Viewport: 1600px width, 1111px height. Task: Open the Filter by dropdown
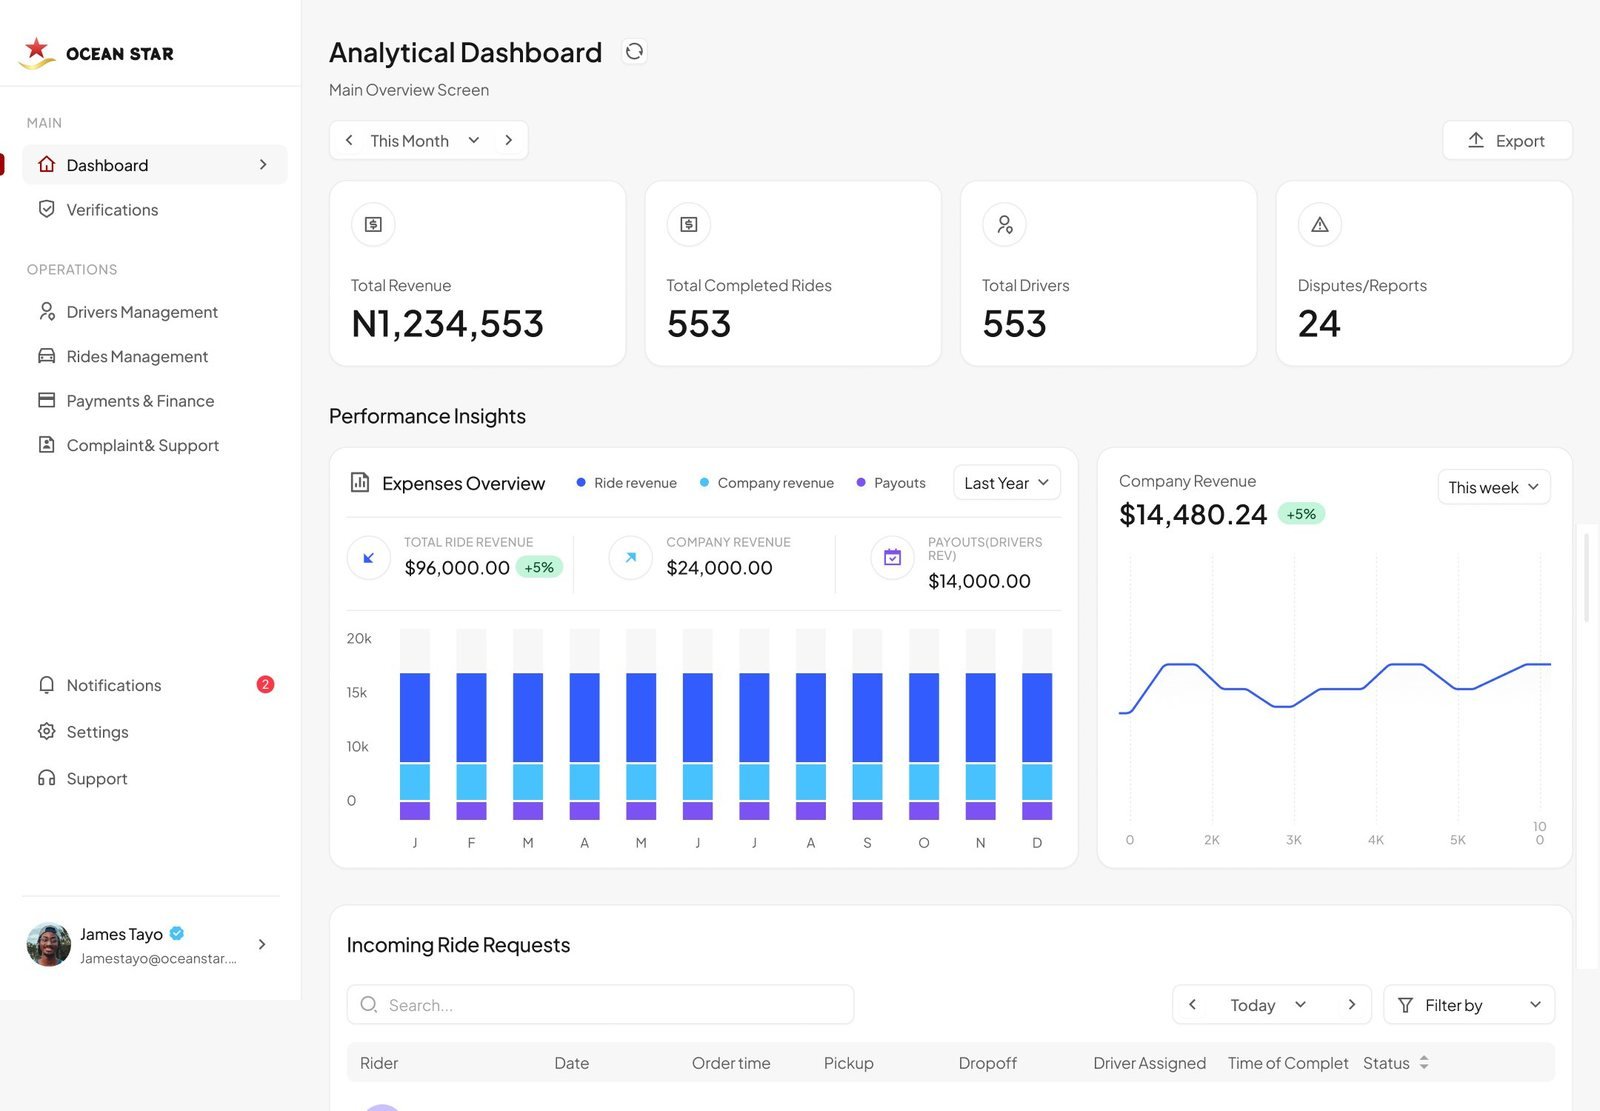pyautogui.click(x=1469, y=1005)
